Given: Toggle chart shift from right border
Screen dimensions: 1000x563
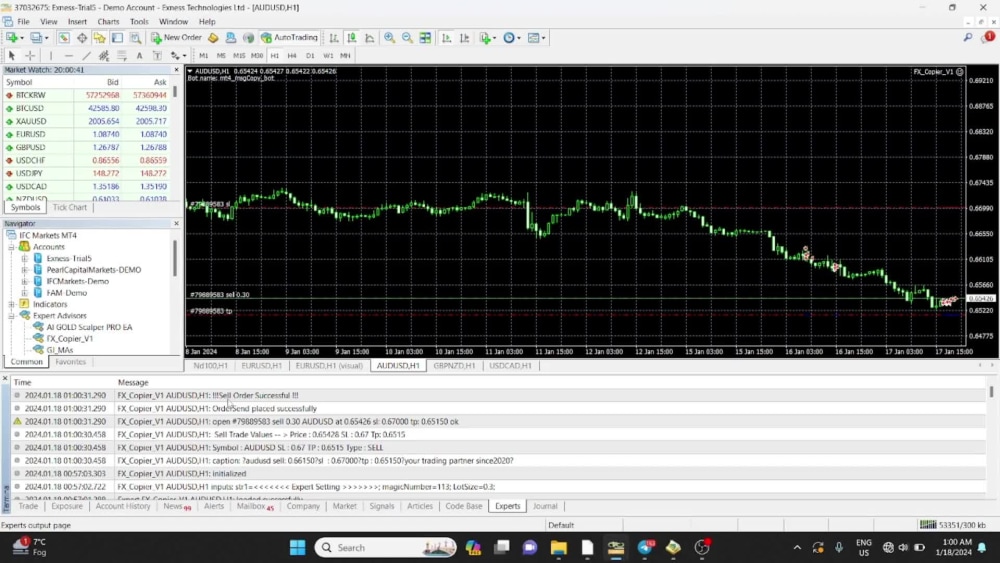Looking at the screenshot, I should 464,38.
